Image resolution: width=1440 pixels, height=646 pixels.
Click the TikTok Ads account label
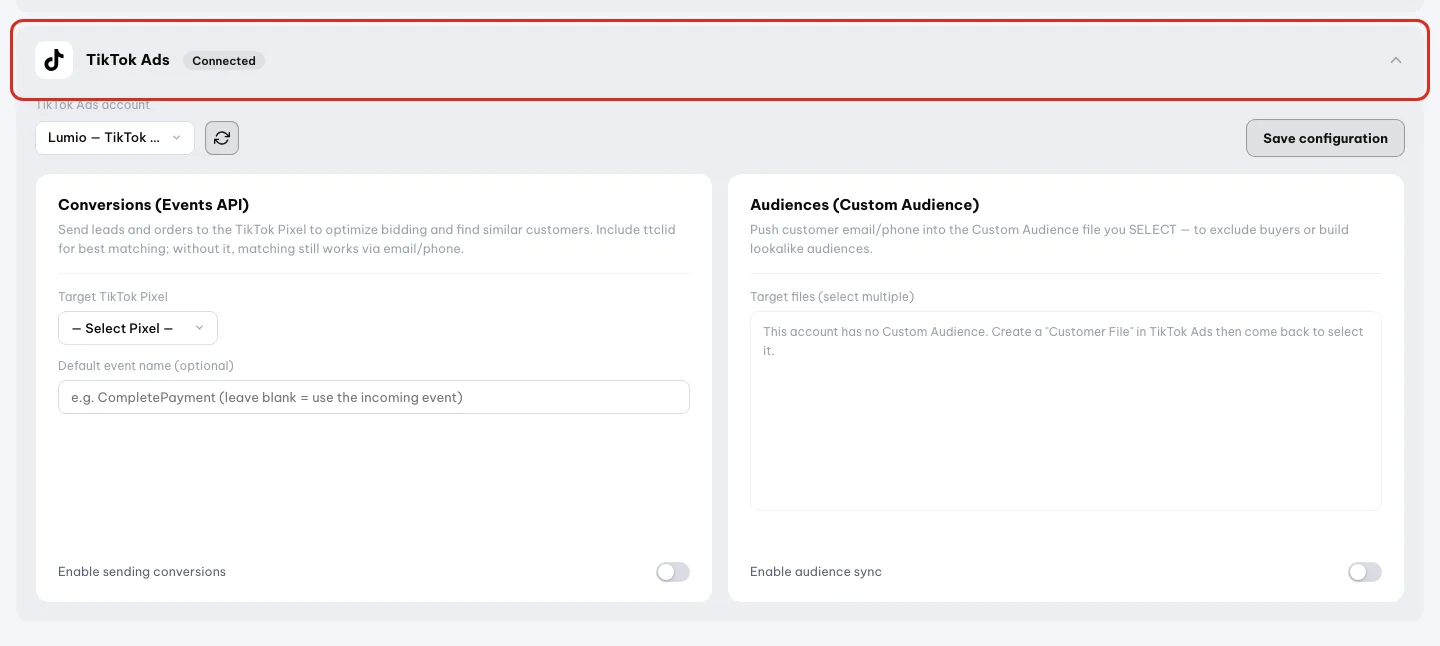pos(93,105)
